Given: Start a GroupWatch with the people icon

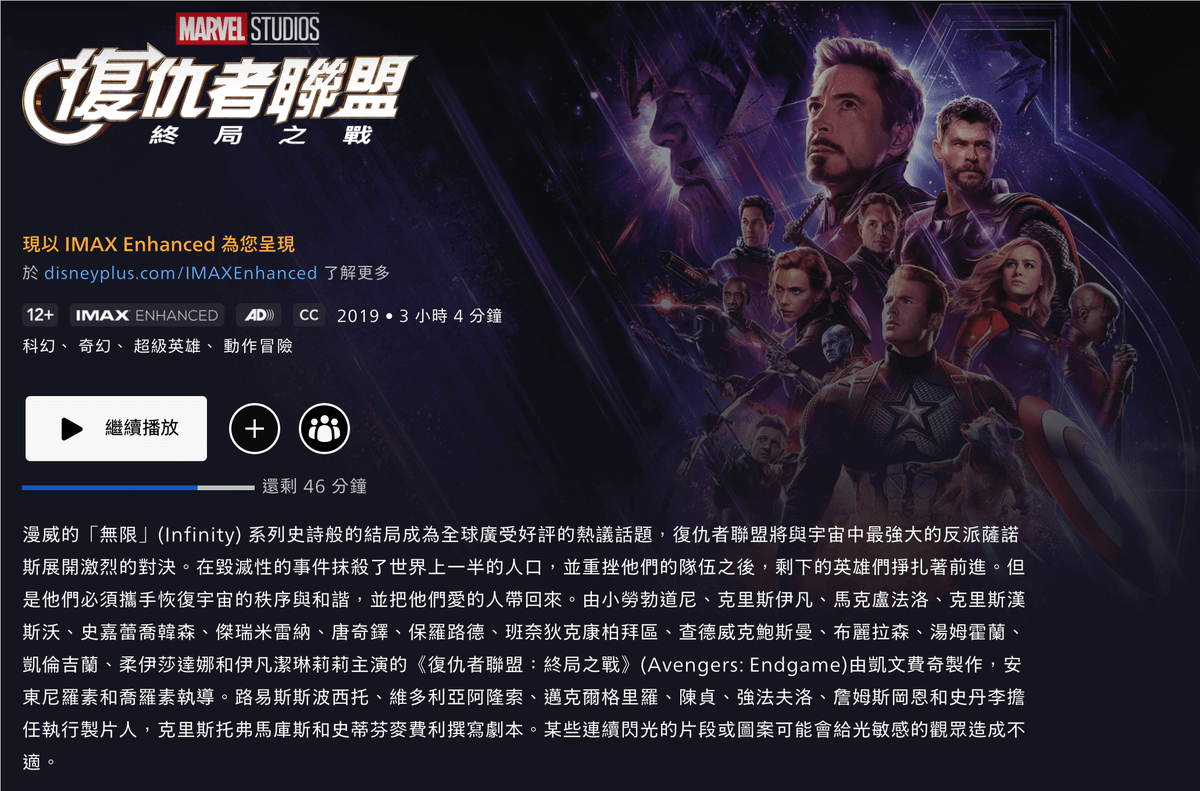Looking at the screenshot, I should (324, 429).
